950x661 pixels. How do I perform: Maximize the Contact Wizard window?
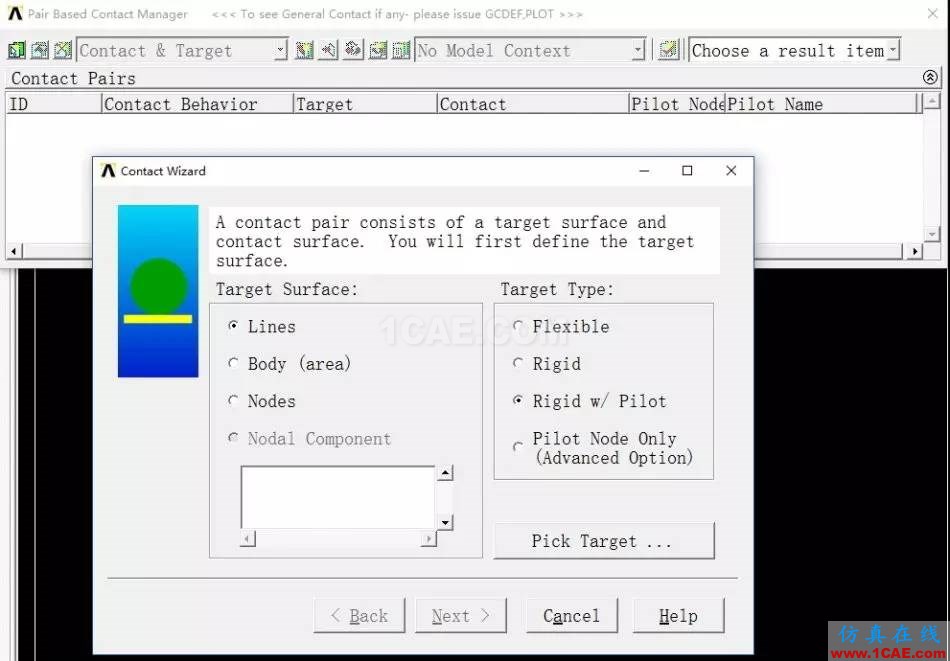coord(687,171)
